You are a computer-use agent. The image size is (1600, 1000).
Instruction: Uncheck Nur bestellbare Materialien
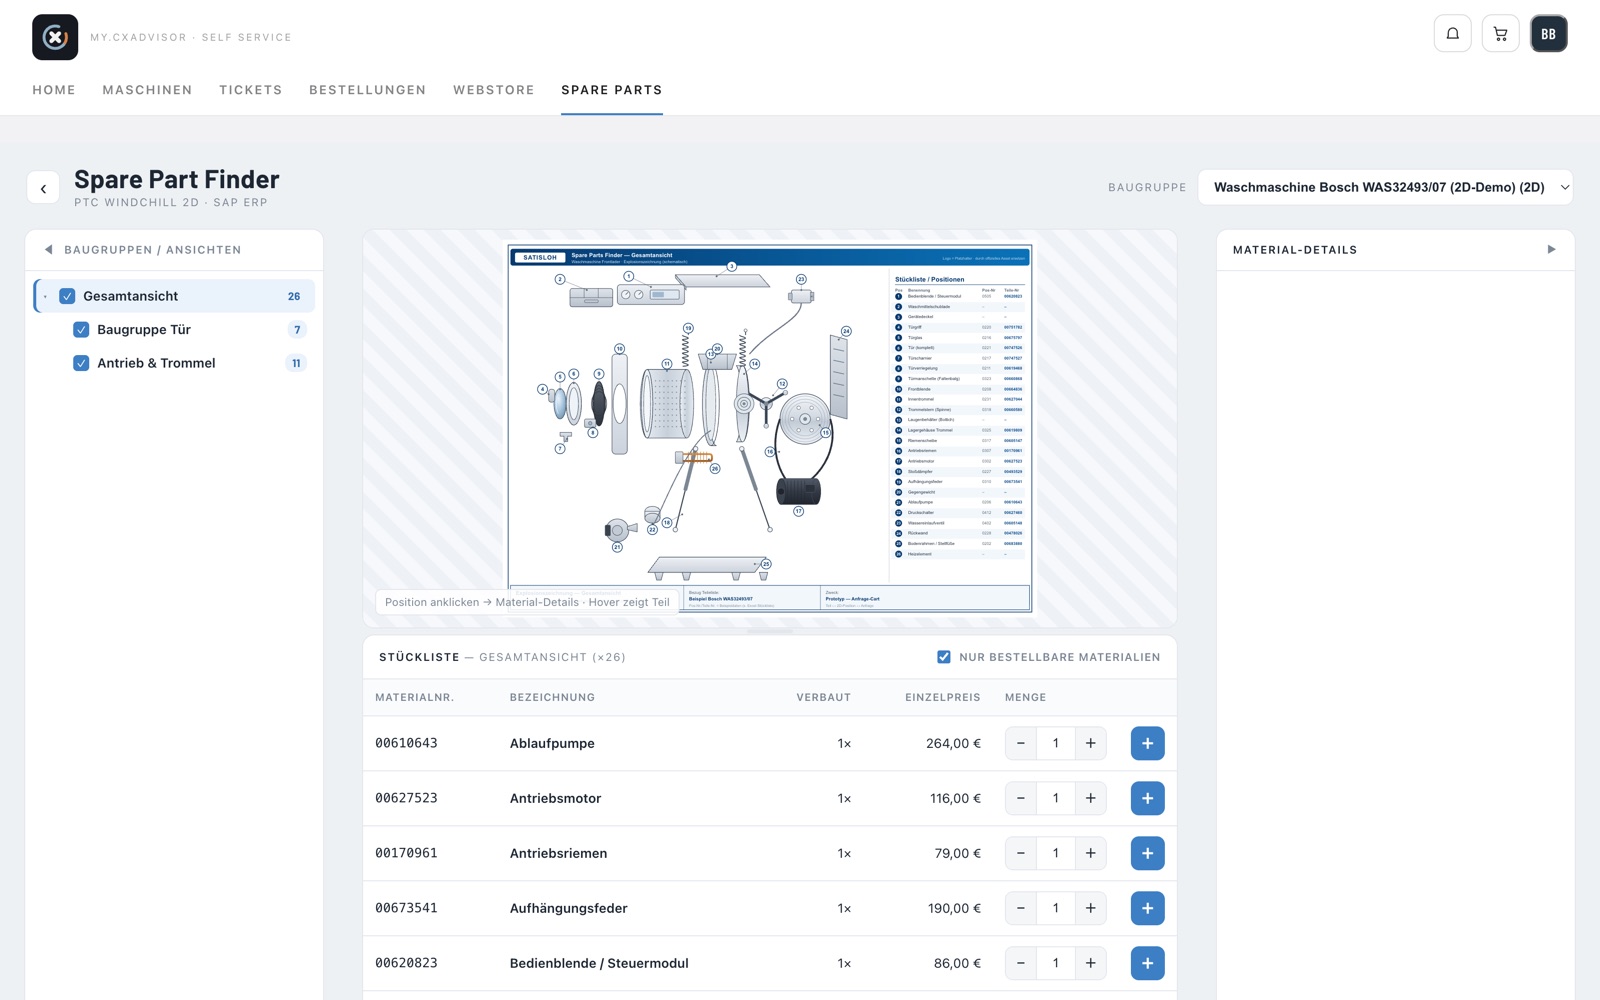tap(944, 657)
